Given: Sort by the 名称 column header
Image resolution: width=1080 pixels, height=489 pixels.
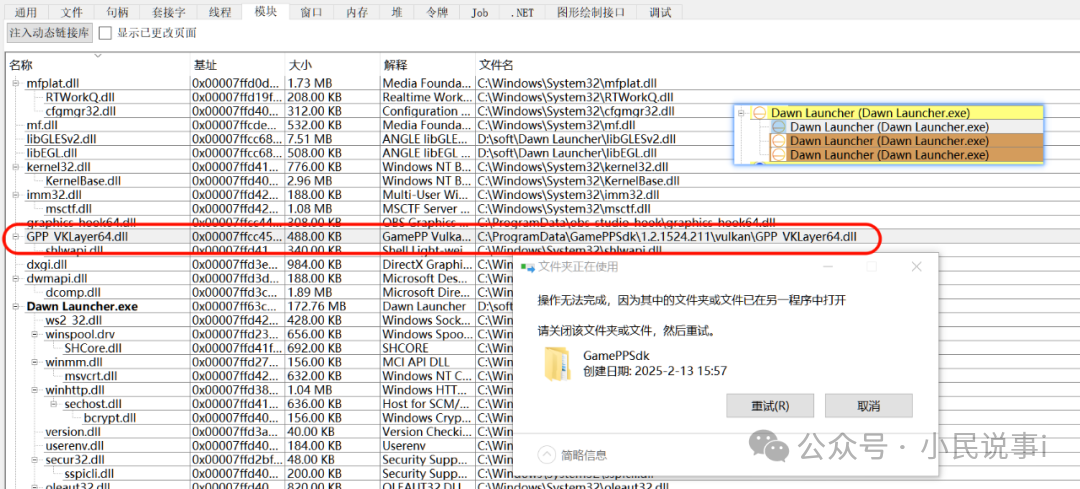Looking at the screenshot, I should (x=97, y=65).
